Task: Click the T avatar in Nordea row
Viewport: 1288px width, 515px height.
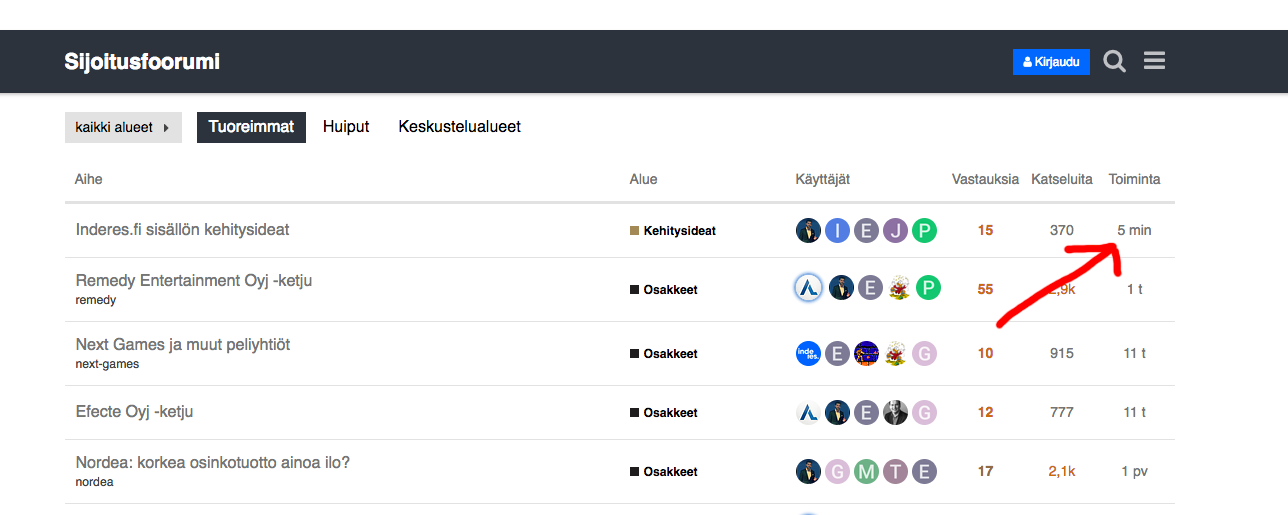Action: point(895,472)
